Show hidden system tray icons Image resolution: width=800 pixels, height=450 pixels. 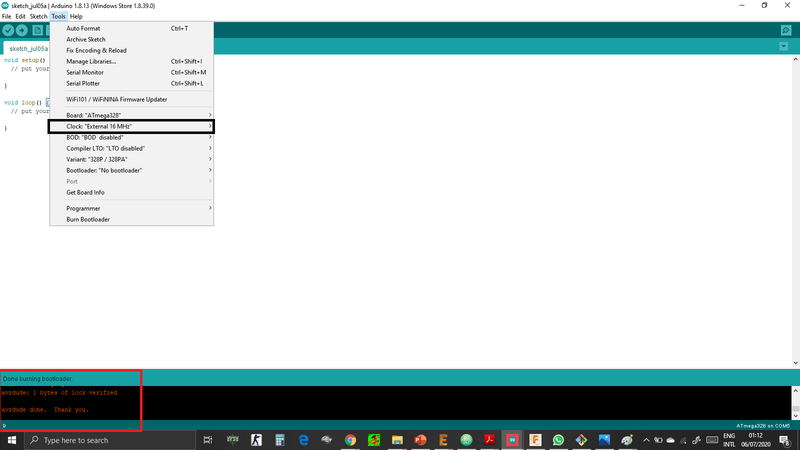(646, 440)
